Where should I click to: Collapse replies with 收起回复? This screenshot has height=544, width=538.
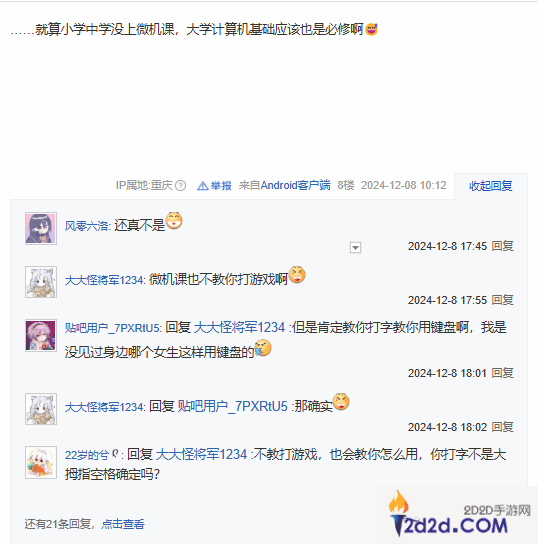coord(490,186)
